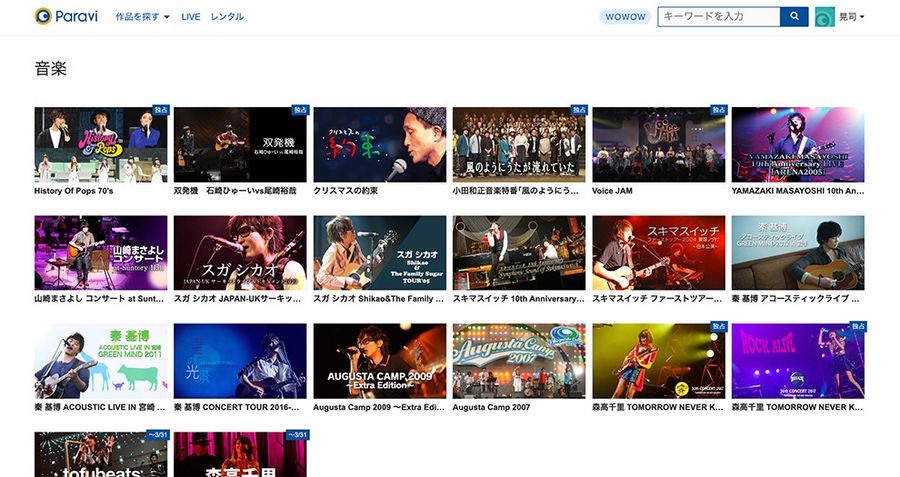Viewport: 900px width, 477px height.
Task: Click the 音楽 page heading
Action: click(51, 69)
